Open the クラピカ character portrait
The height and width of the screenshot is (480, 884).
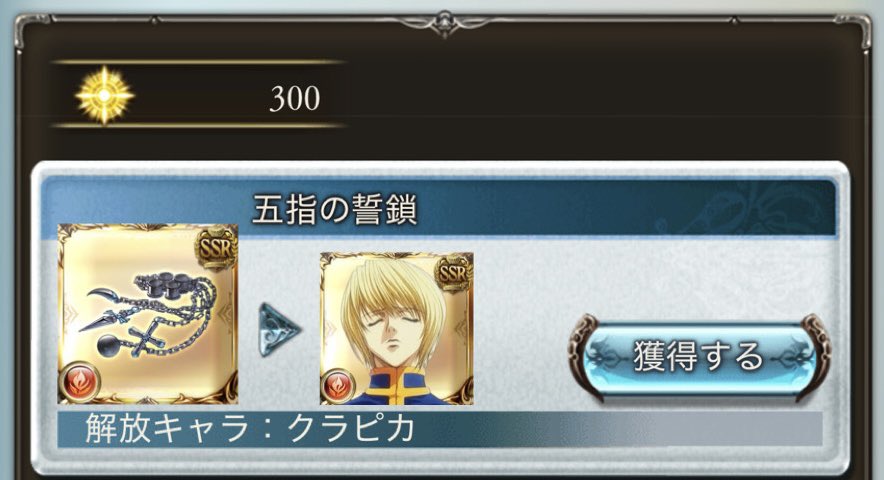[397, 328]
